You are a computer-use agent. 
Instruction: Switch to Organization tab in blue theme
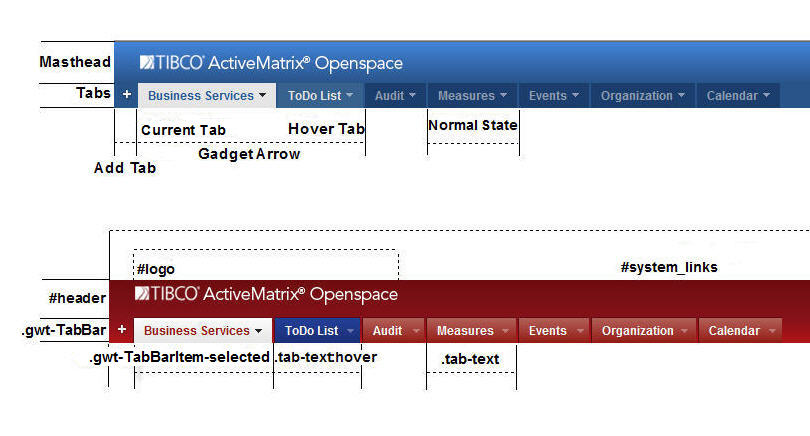click(x=643, y=96)
